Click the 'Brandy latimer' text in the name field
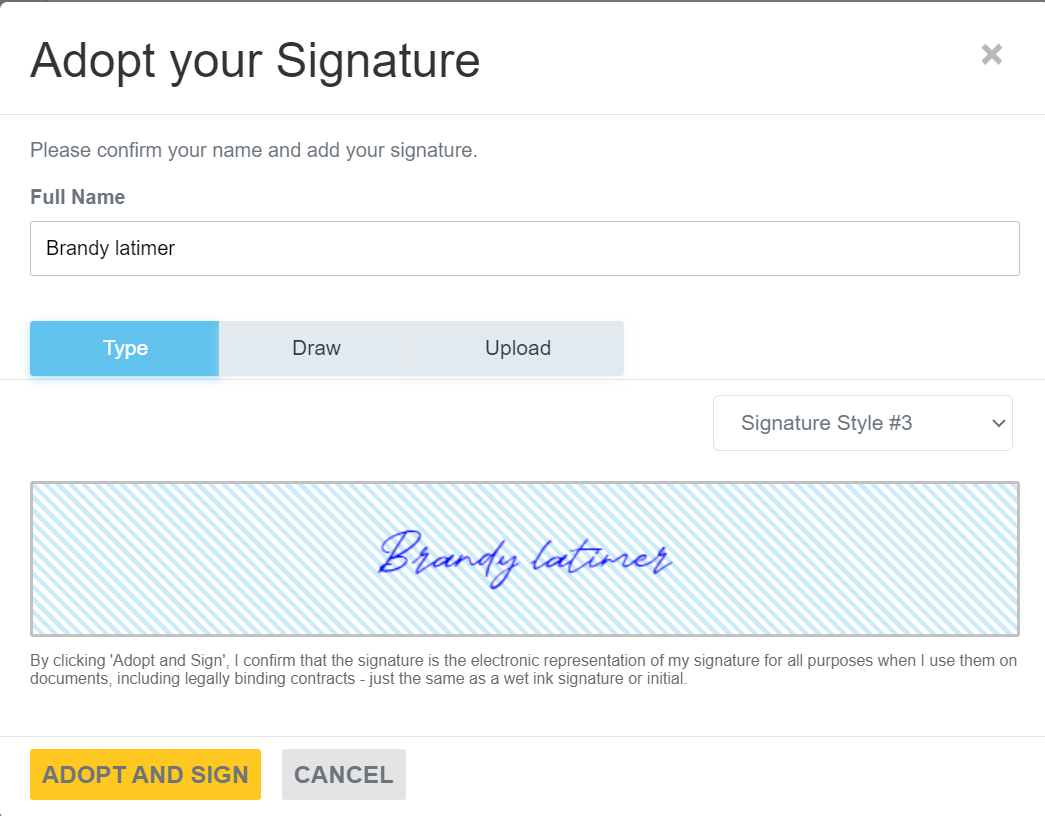 coord(111,249)
